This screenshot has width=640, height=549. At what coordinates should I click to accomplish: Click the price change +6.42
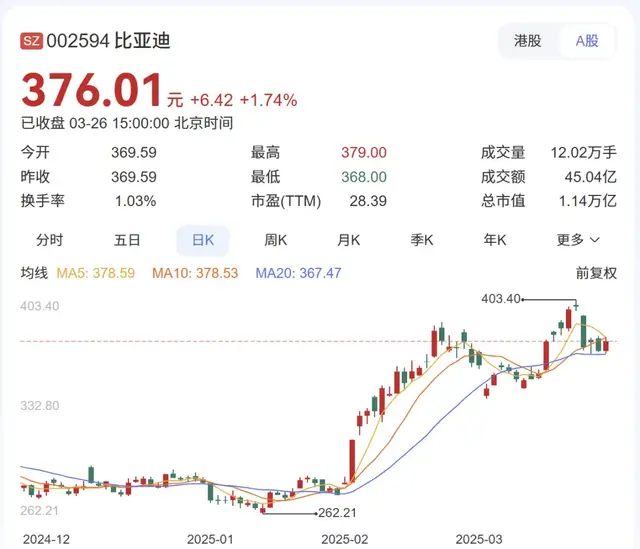coord(211,100)
